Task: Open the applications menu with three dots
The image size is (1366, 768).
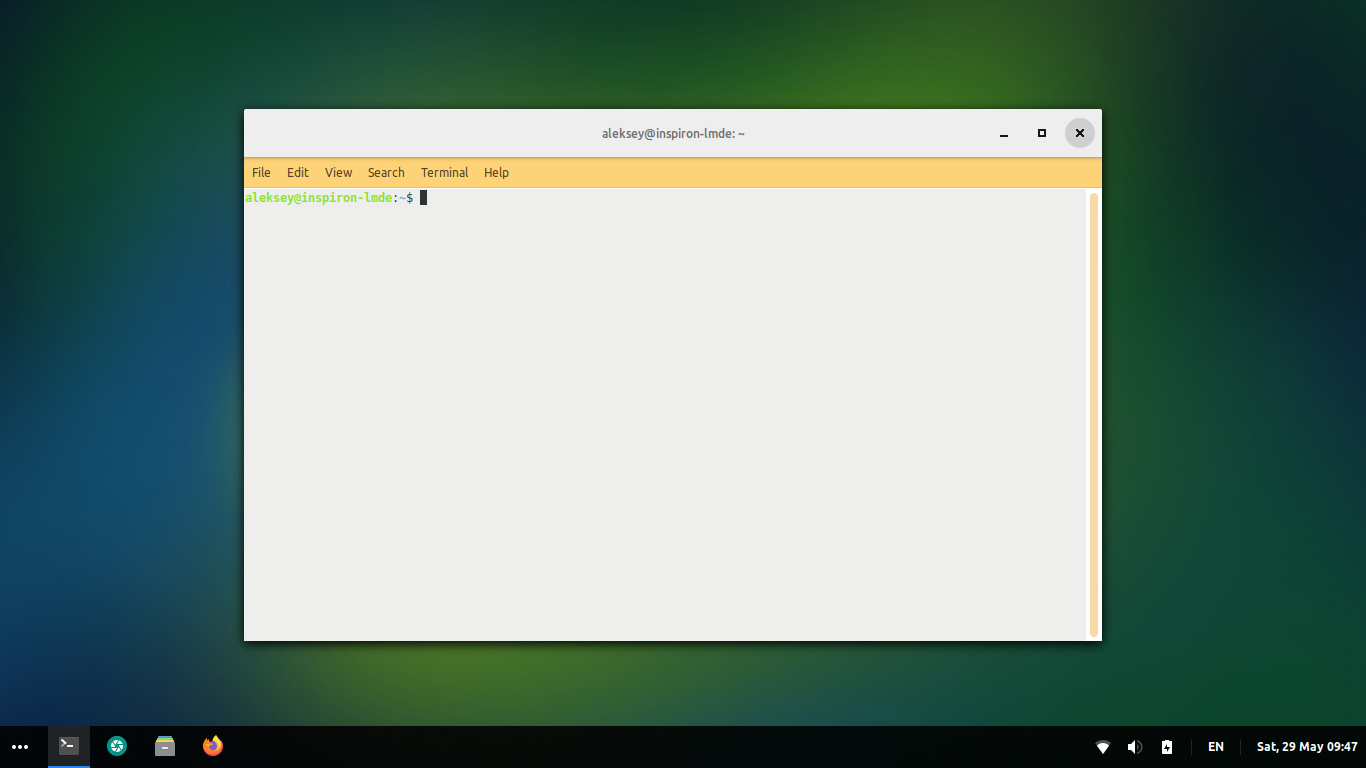Action: point(20,747)
